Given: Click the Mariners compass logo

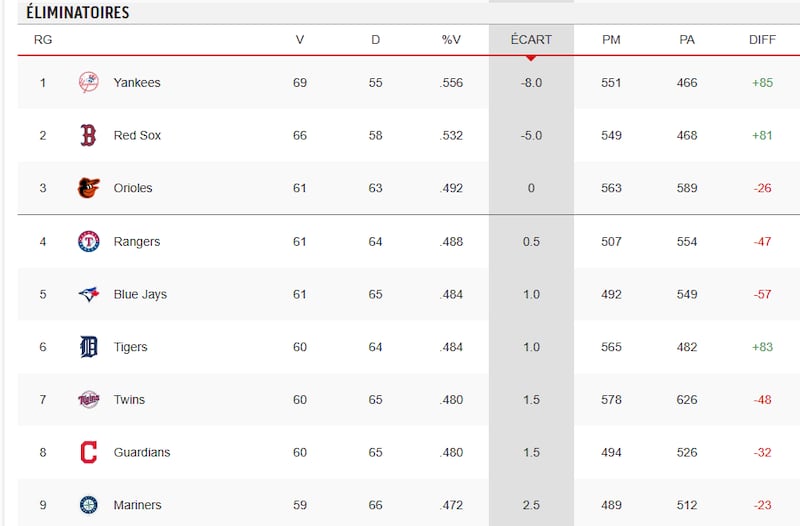Looking at the screenshot, I should [x=88, y=505].
